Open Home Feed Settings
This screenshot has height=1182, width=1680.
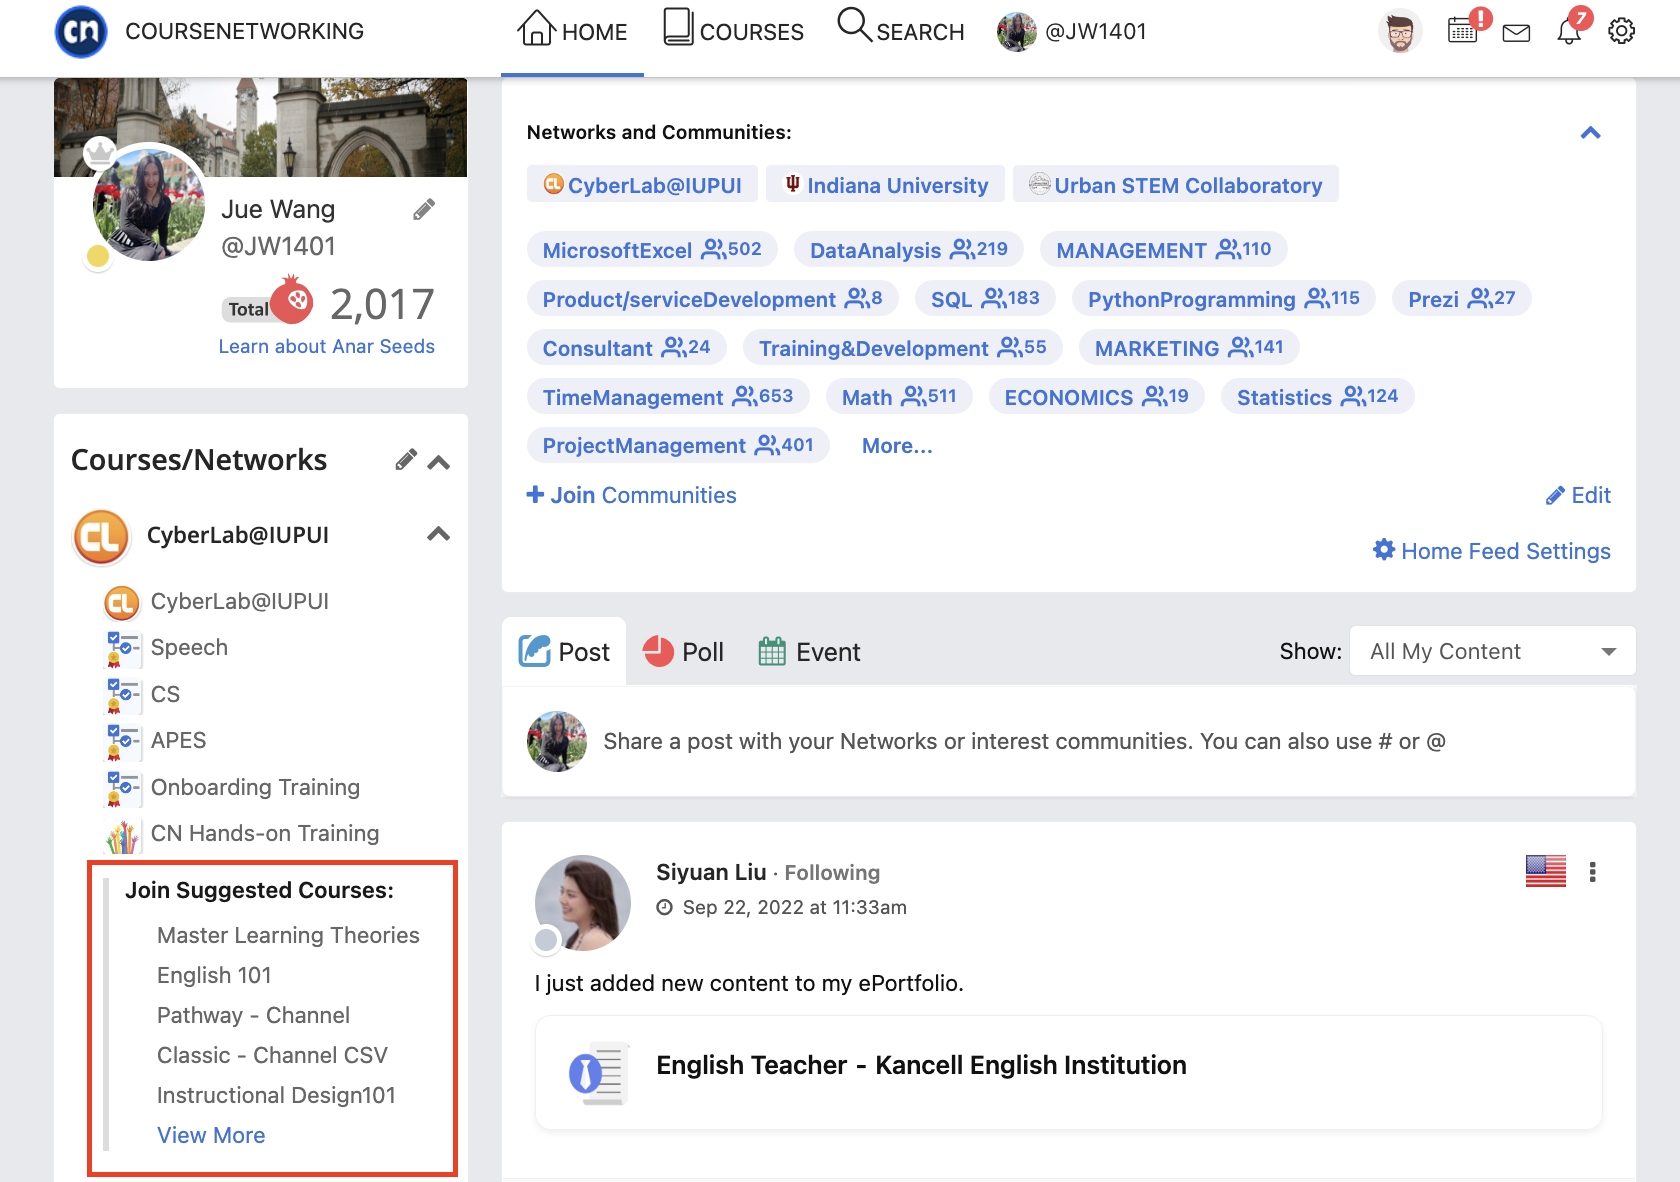(1492, 551)
